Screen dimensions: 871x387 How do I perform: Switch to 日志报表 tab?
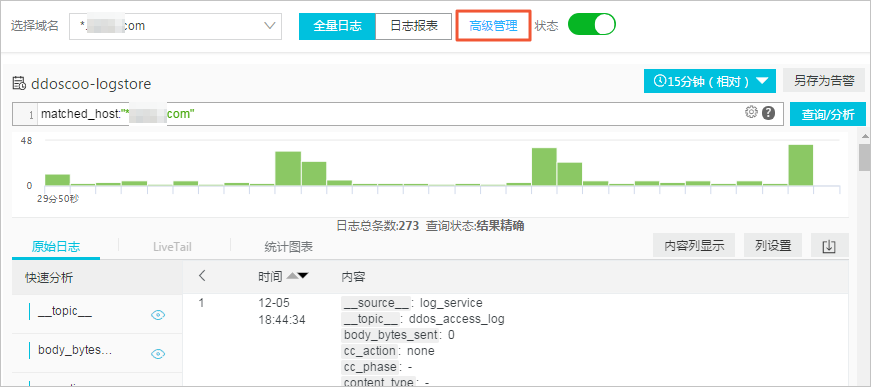point(414,26)
